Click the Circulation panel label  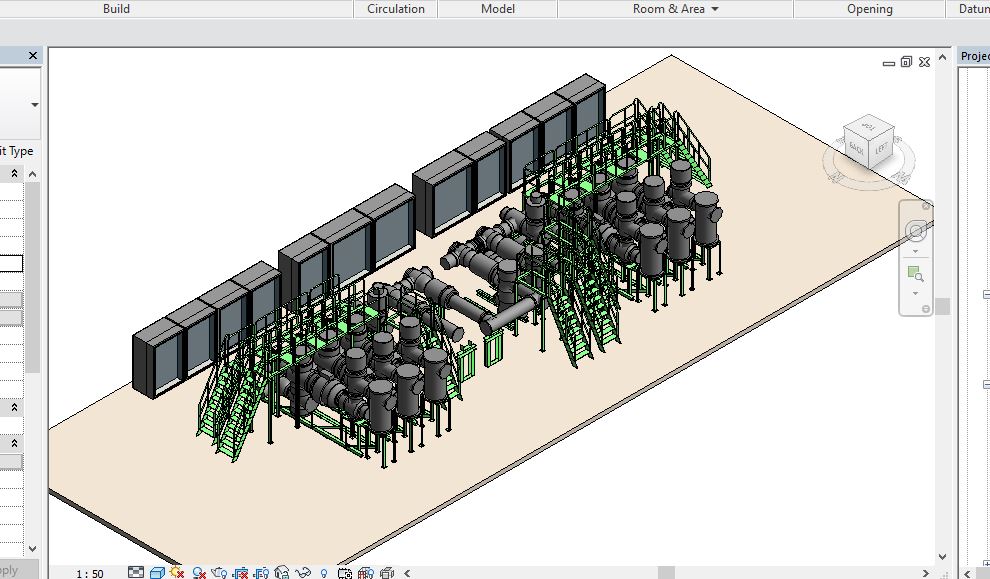click(395, 9)
